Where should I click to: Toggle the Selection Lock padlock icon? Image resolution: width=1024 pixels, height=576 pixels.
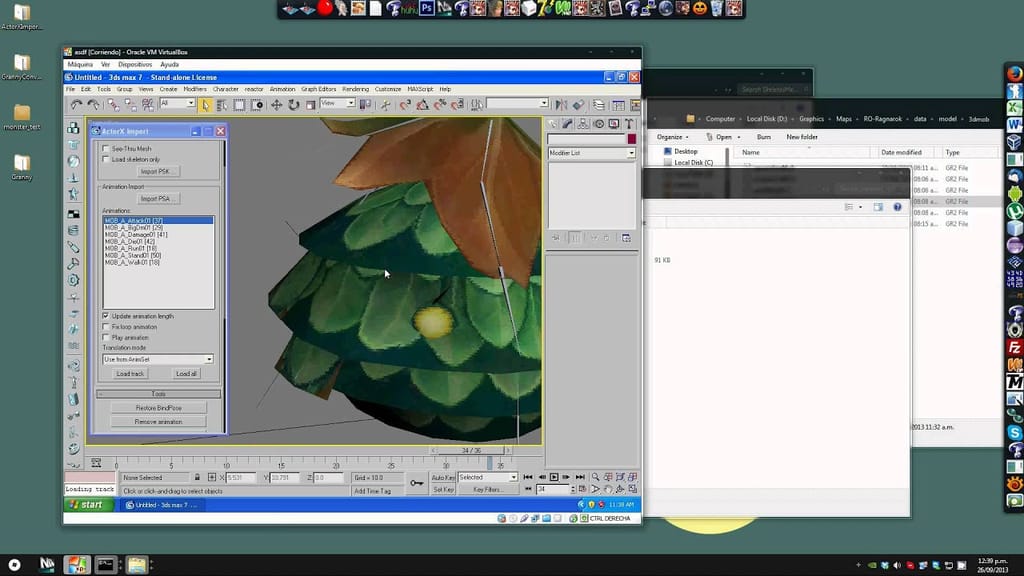[x=197, y=477]
